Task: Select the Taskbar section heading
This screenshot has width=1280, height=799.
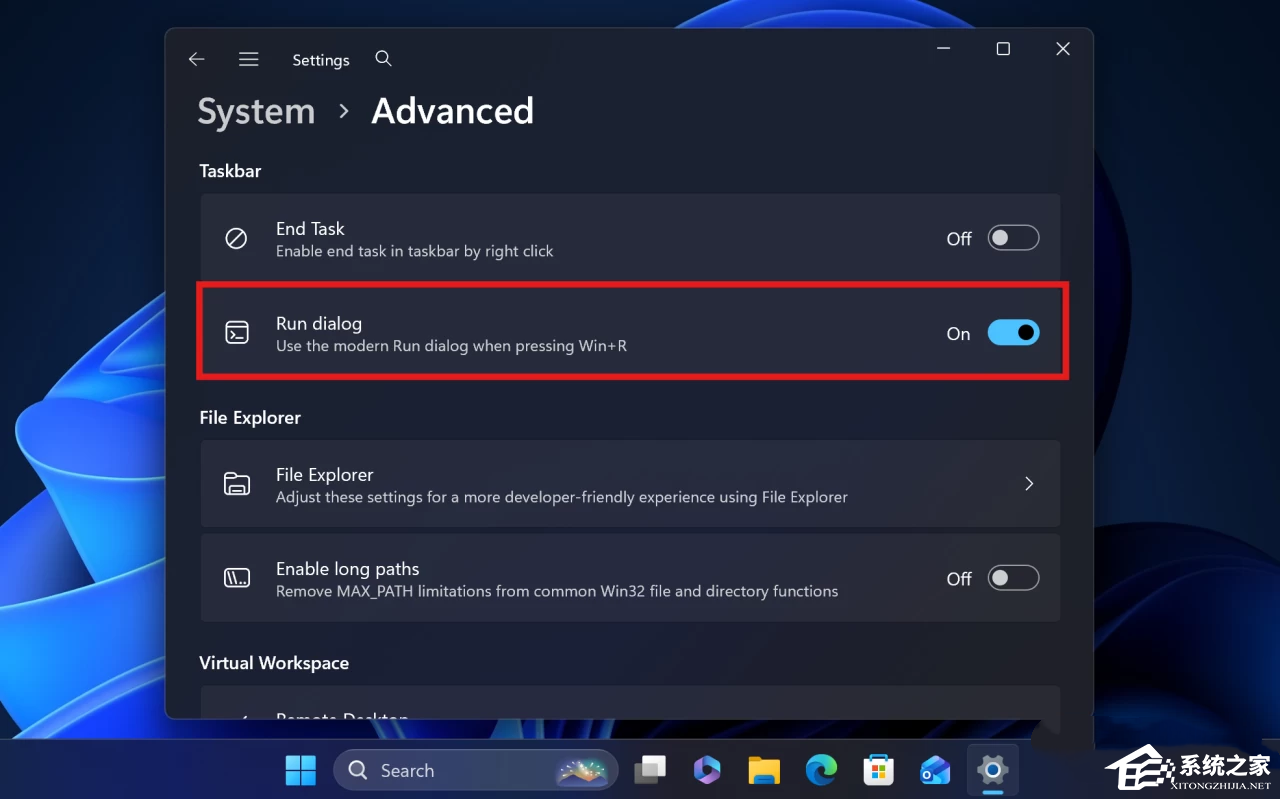Action: pos(230,171)
